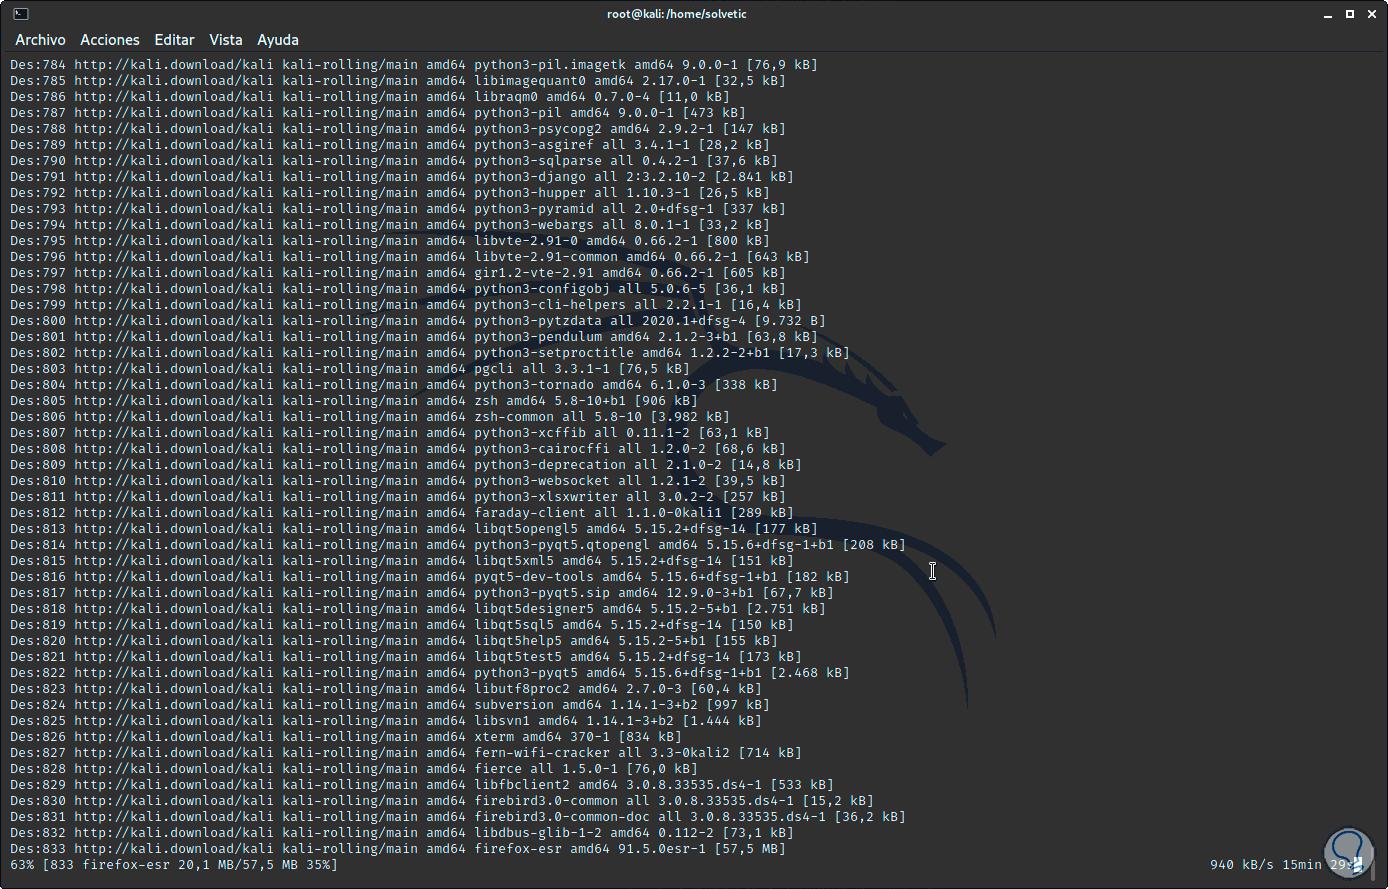Select the pgcli package line
The width and height of the screenshot is (1388, 889).
point(350,368)
